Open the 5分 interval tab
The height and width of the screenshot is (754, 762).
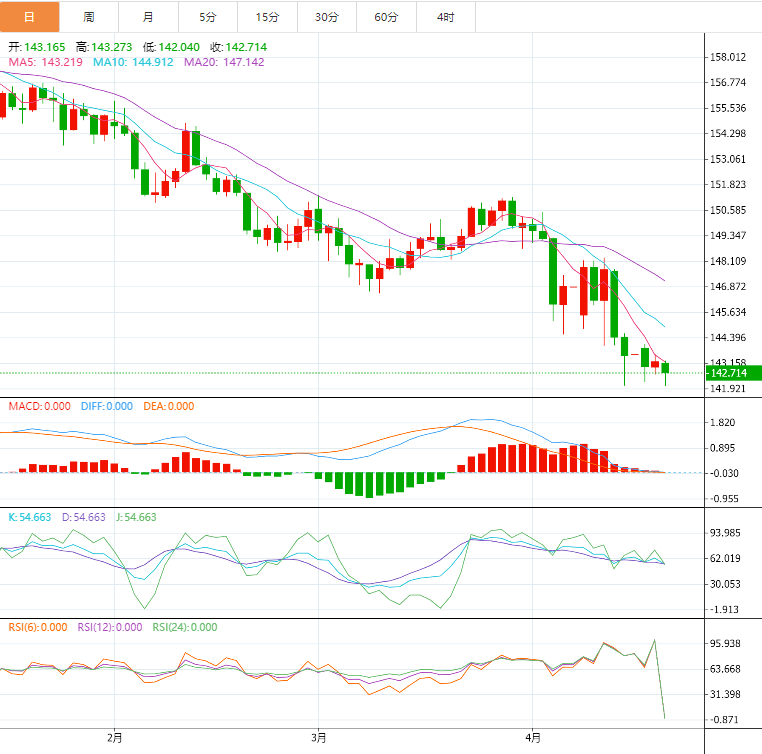tap(207, 17)
